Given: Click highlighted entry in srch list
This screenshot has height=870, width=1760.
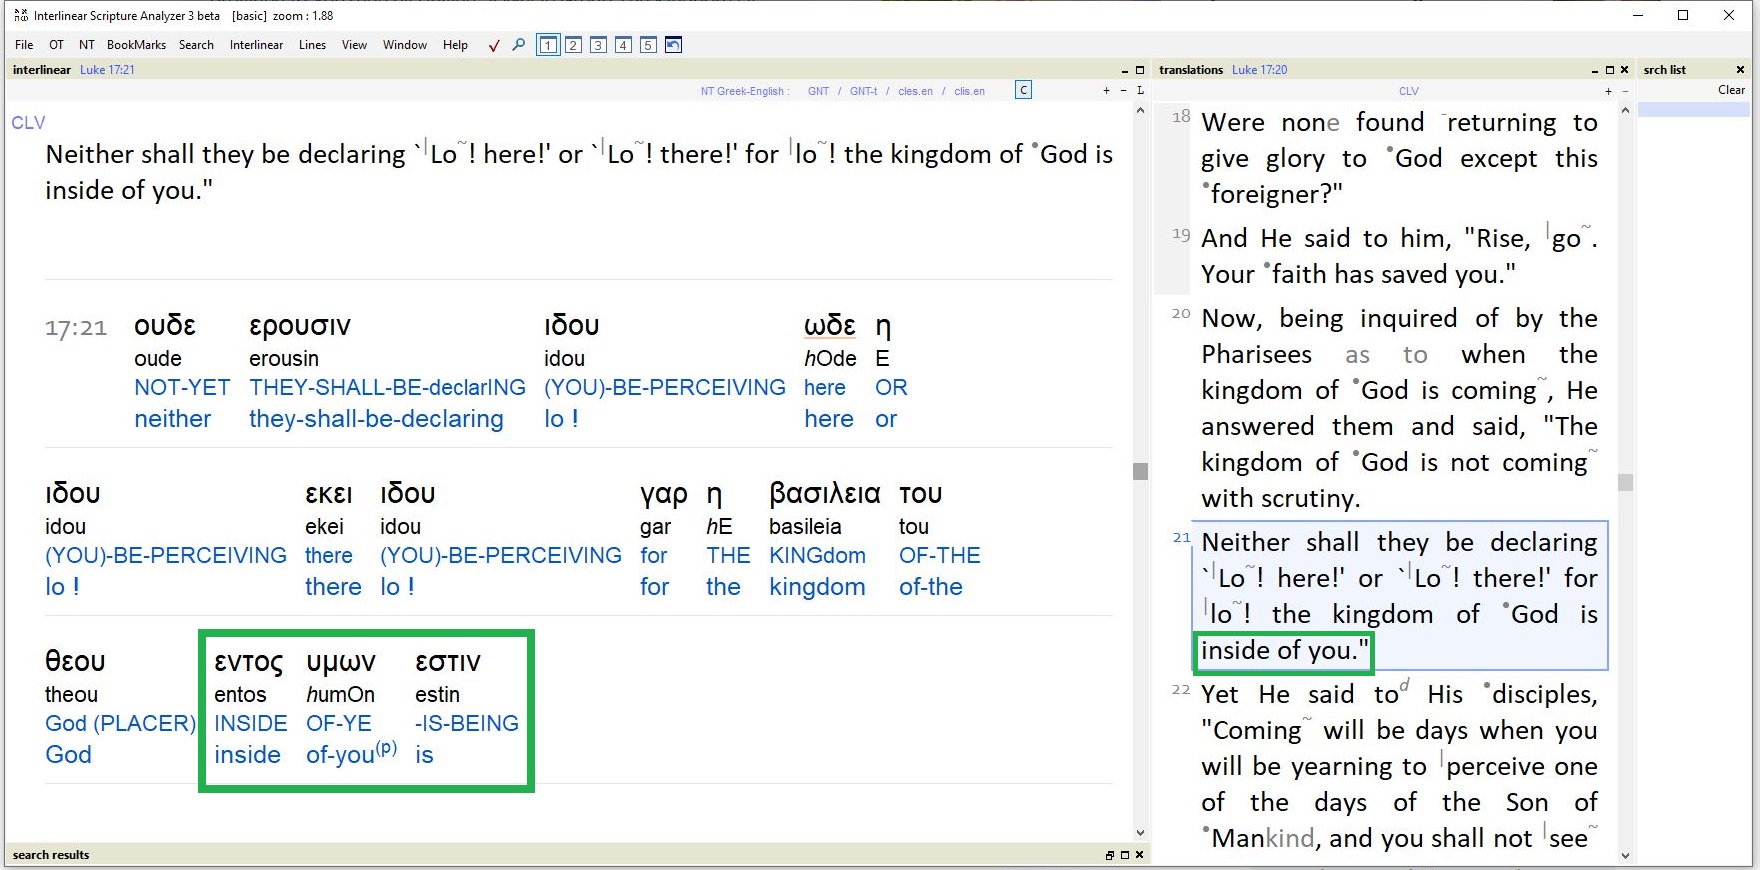Looking at the screenshot, I should (1693, 109).
